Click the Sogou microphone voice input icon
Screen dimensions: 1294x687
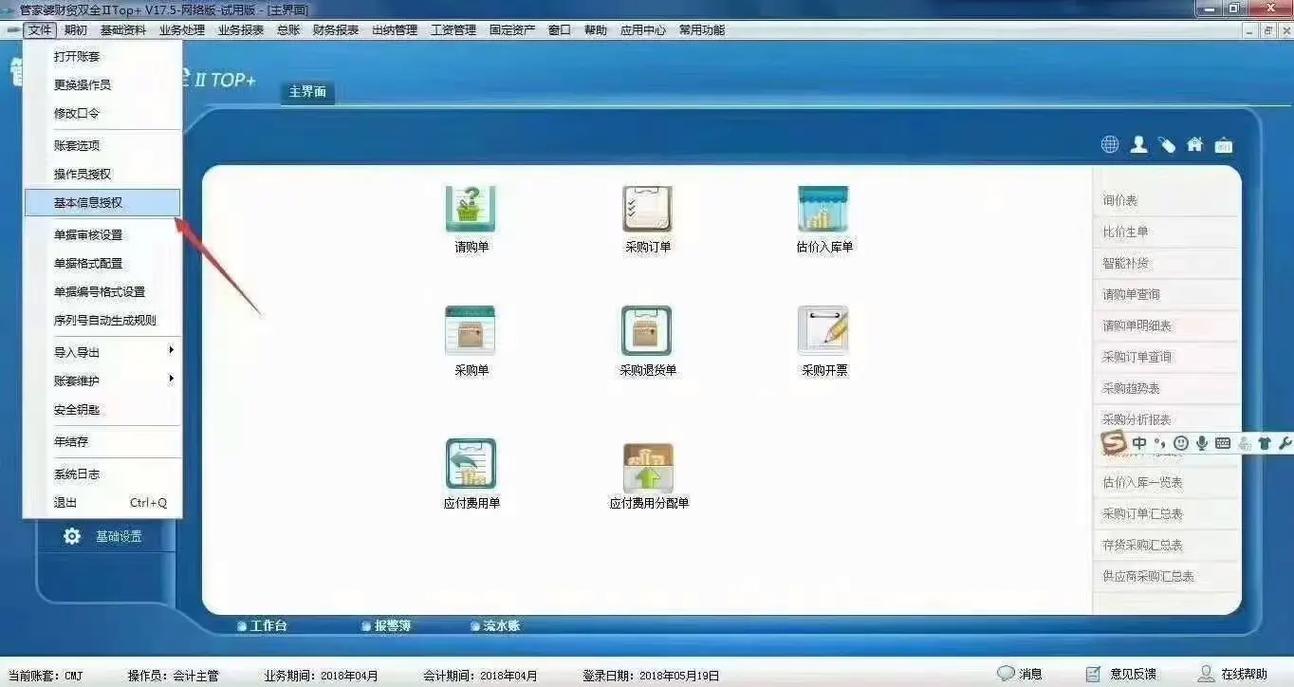(1201, 443)
